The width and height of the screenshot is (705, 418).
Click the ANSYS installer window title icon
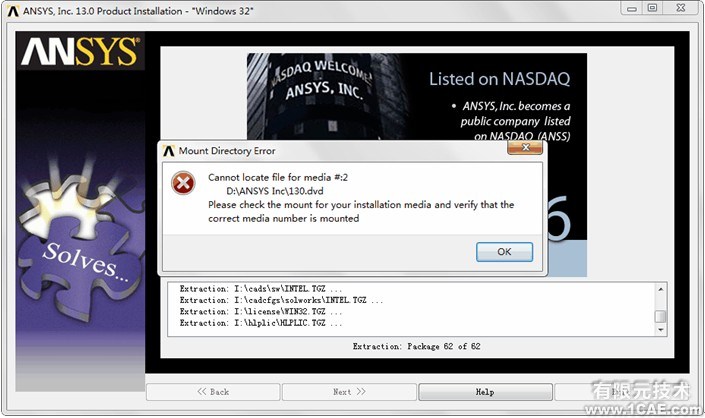coord(13,11)
